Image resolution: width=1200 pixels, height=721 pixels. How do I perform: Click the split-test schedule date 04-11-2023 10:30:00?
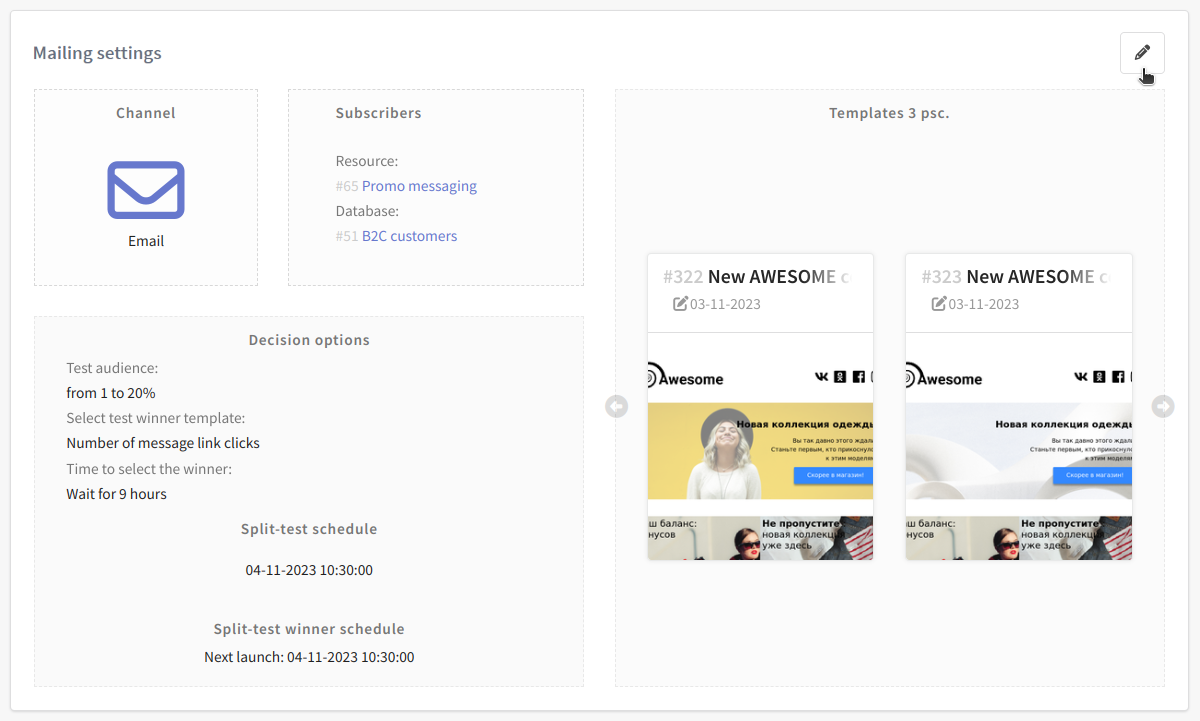coord(309,570)
